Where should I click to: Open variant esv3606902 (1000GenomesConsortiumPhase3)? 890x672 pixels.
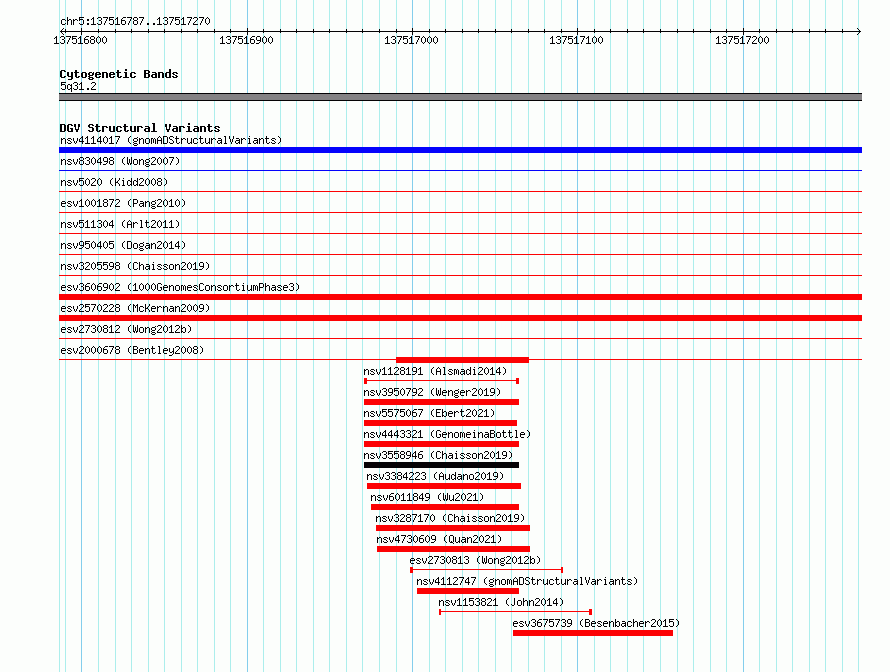180,287
